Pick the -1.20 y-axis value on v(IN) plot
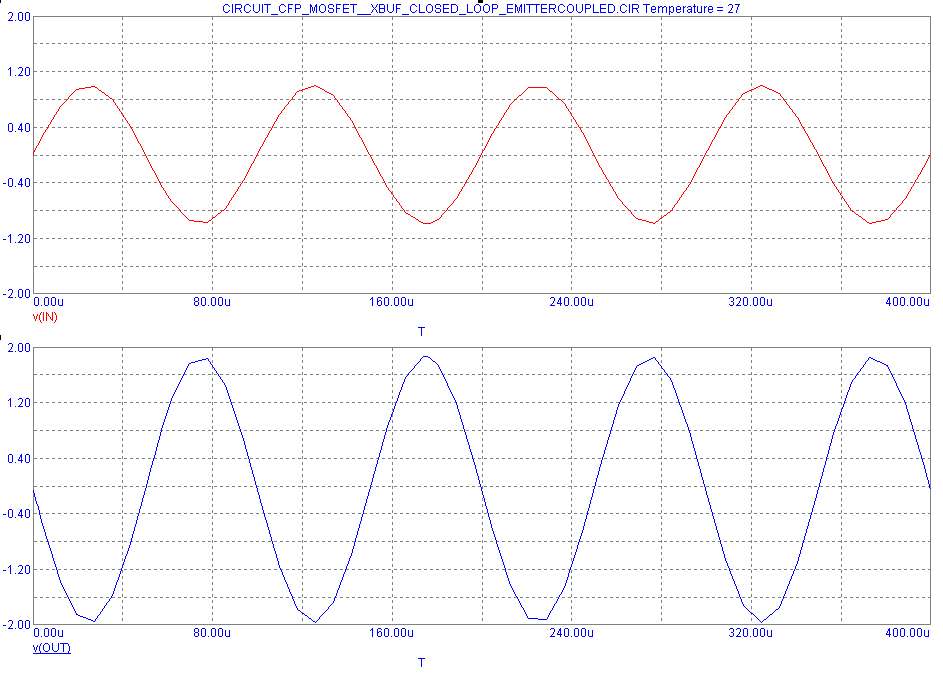Screen dimensions: 943x673 (x=17, y=239)
